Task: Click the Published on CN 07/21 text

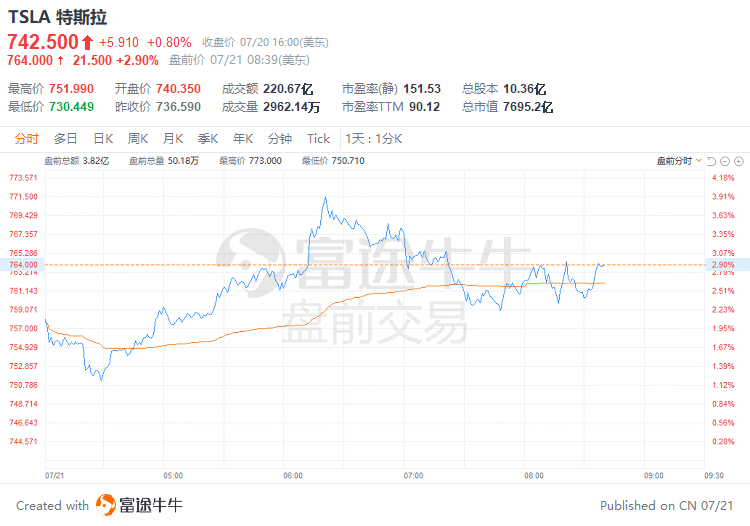Action: (667, 505)
